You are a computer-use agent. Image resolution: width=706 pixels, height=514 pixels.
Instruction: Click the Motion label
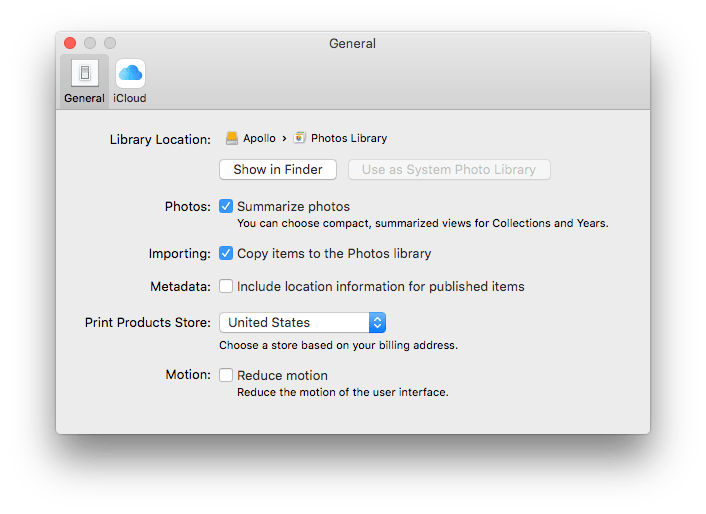point(188,374)
